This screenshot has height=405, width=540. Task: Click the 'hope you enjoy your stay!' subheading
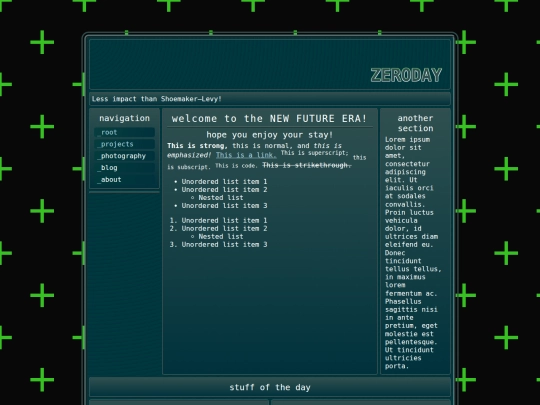coord(270,135)
